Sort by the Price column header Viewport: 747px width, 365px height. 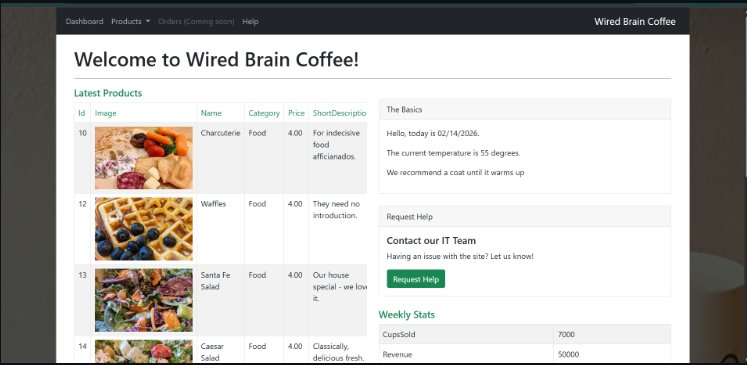point(296,113)
